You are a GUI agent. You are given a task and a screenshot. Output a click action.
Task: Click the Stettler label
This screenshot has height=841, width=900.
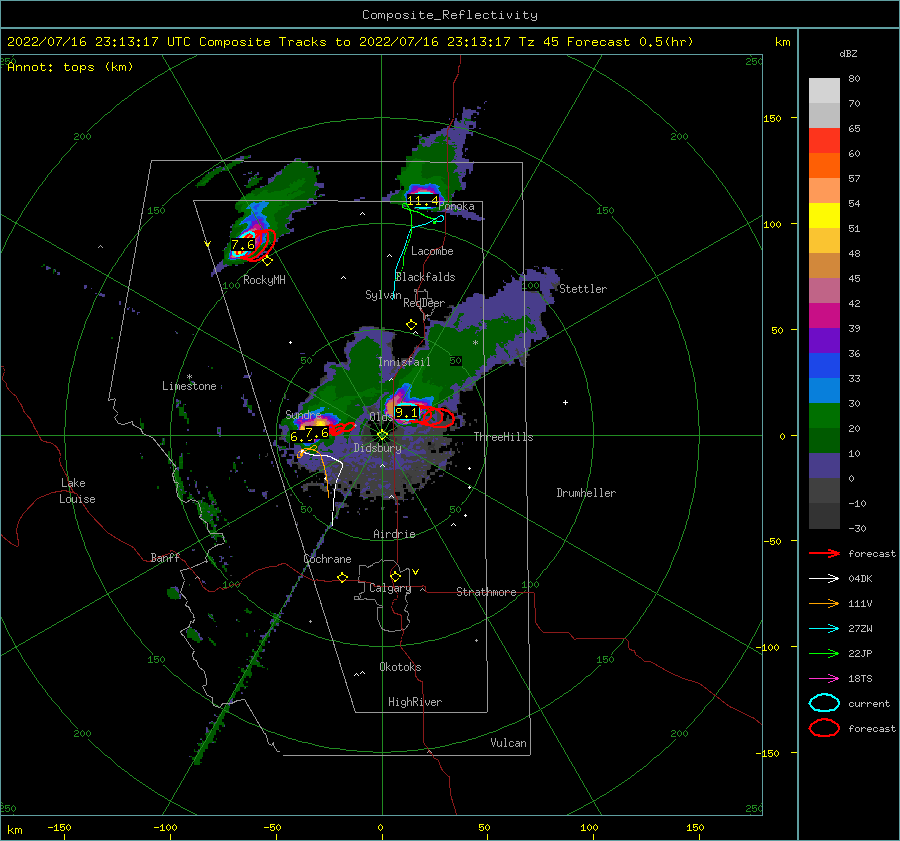point(583,289)
